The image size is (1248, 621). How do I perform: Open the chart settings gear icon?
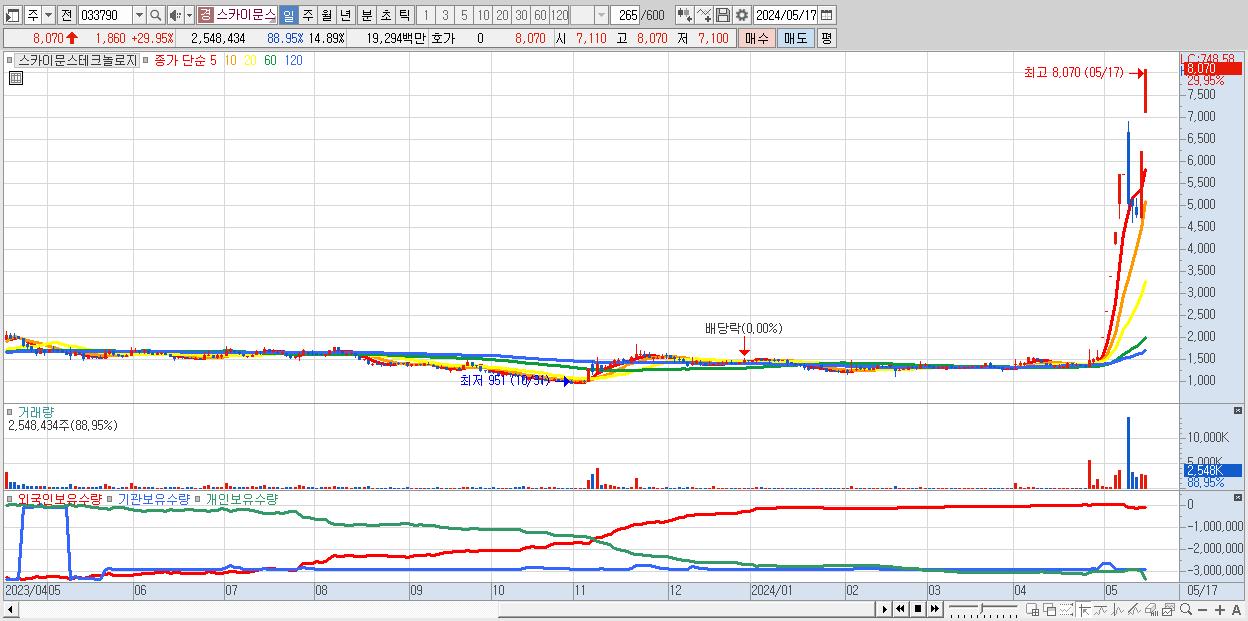pyautogui.click(x=742, y=15)
